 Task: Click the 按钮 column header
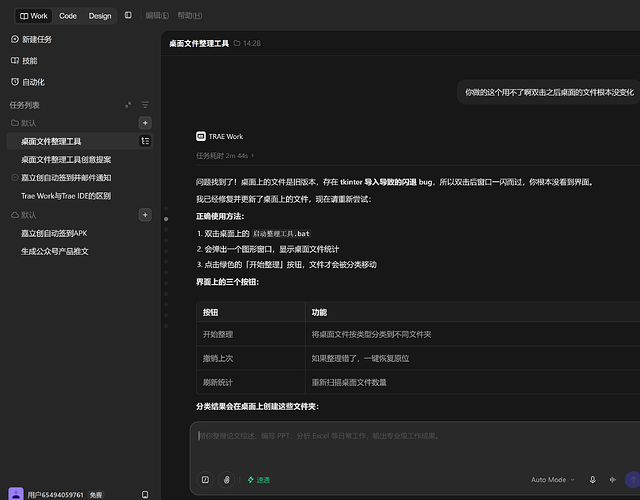251,312
